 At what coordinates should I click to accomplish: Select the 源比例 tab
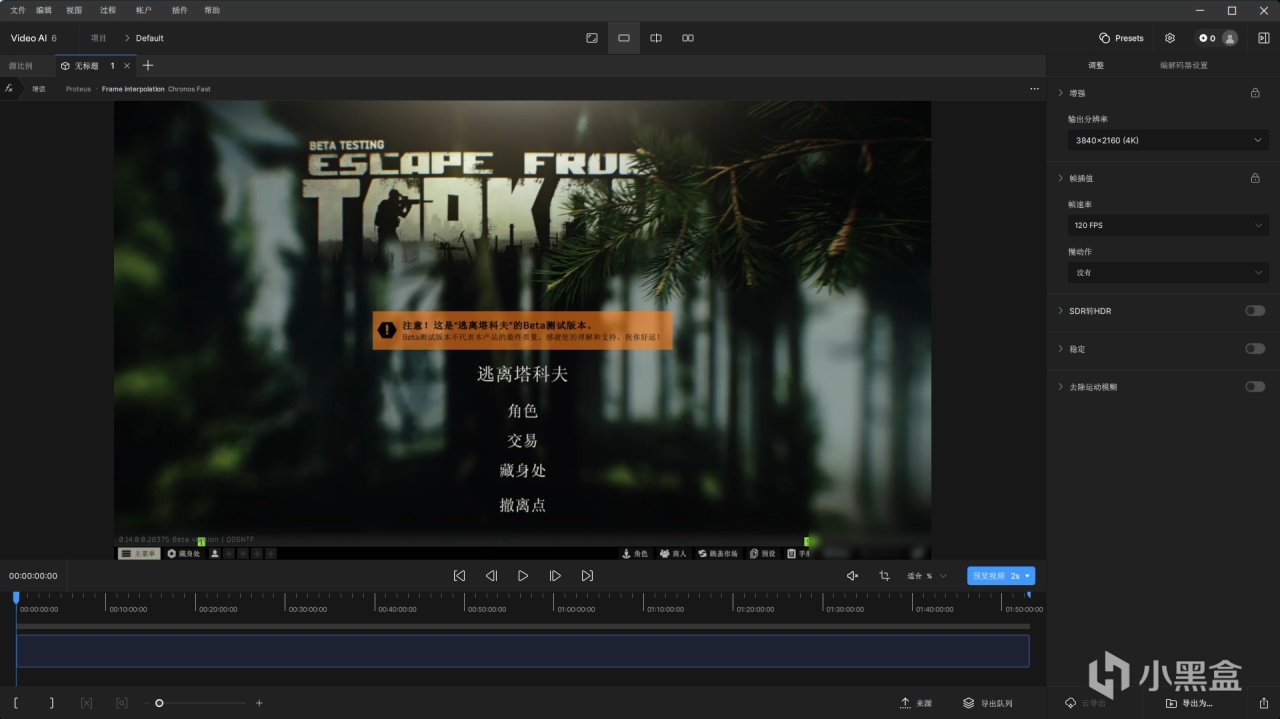click(x=21, y=66)
